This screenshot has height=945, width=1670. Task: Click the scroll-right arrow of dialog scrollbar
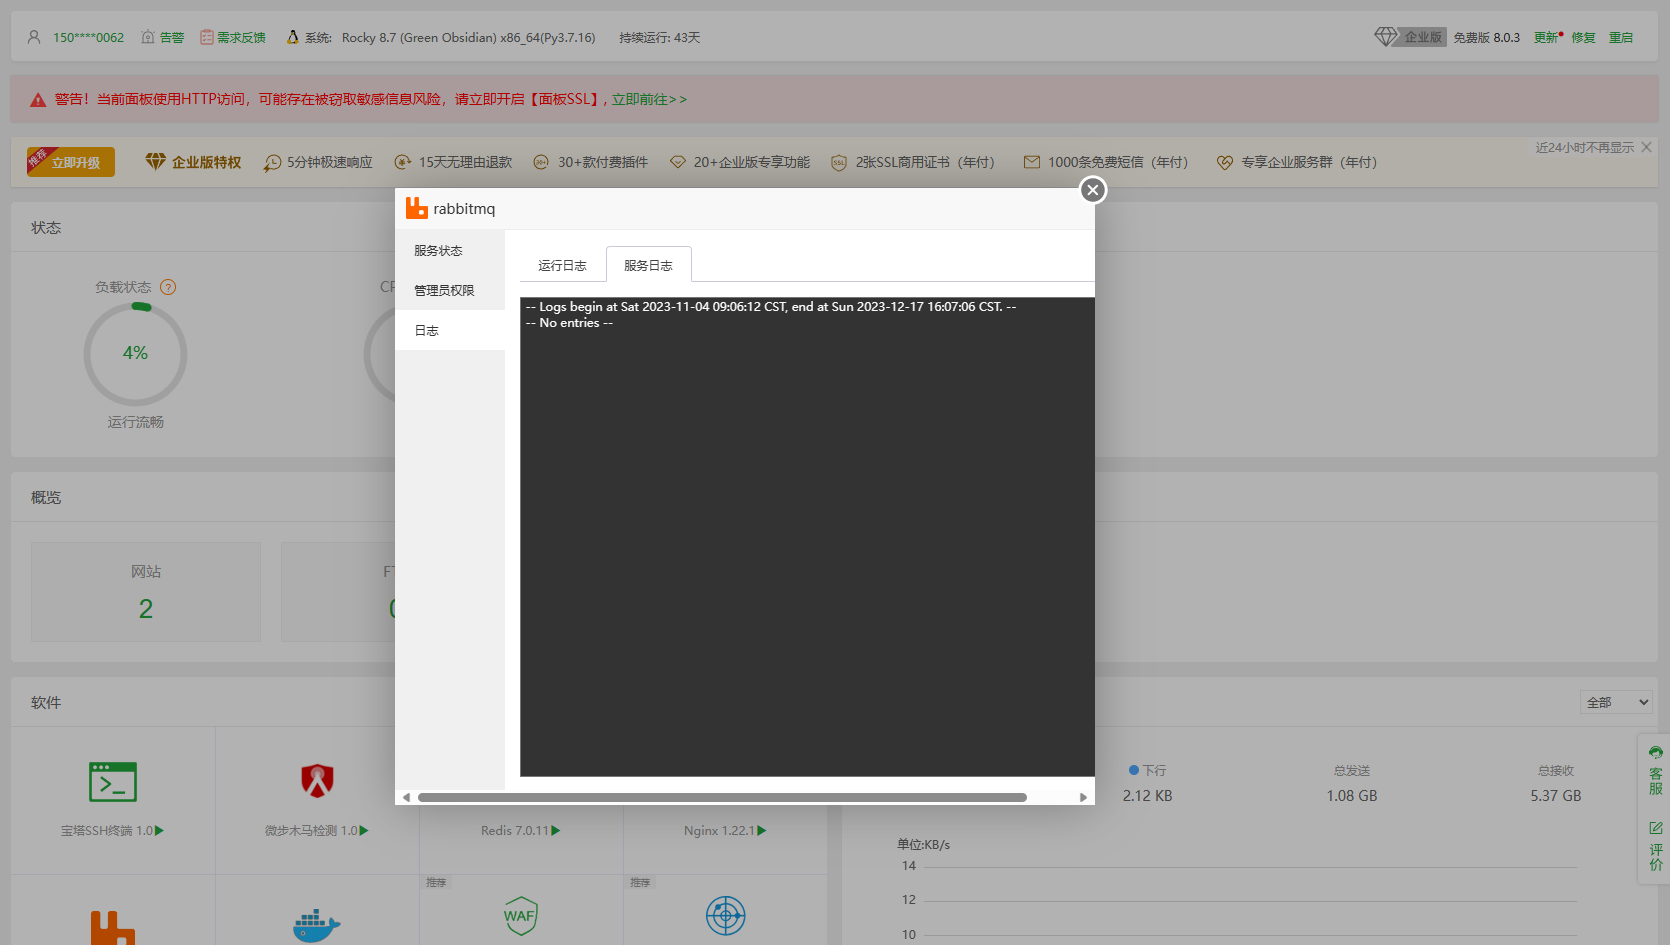click(1083, 797)
